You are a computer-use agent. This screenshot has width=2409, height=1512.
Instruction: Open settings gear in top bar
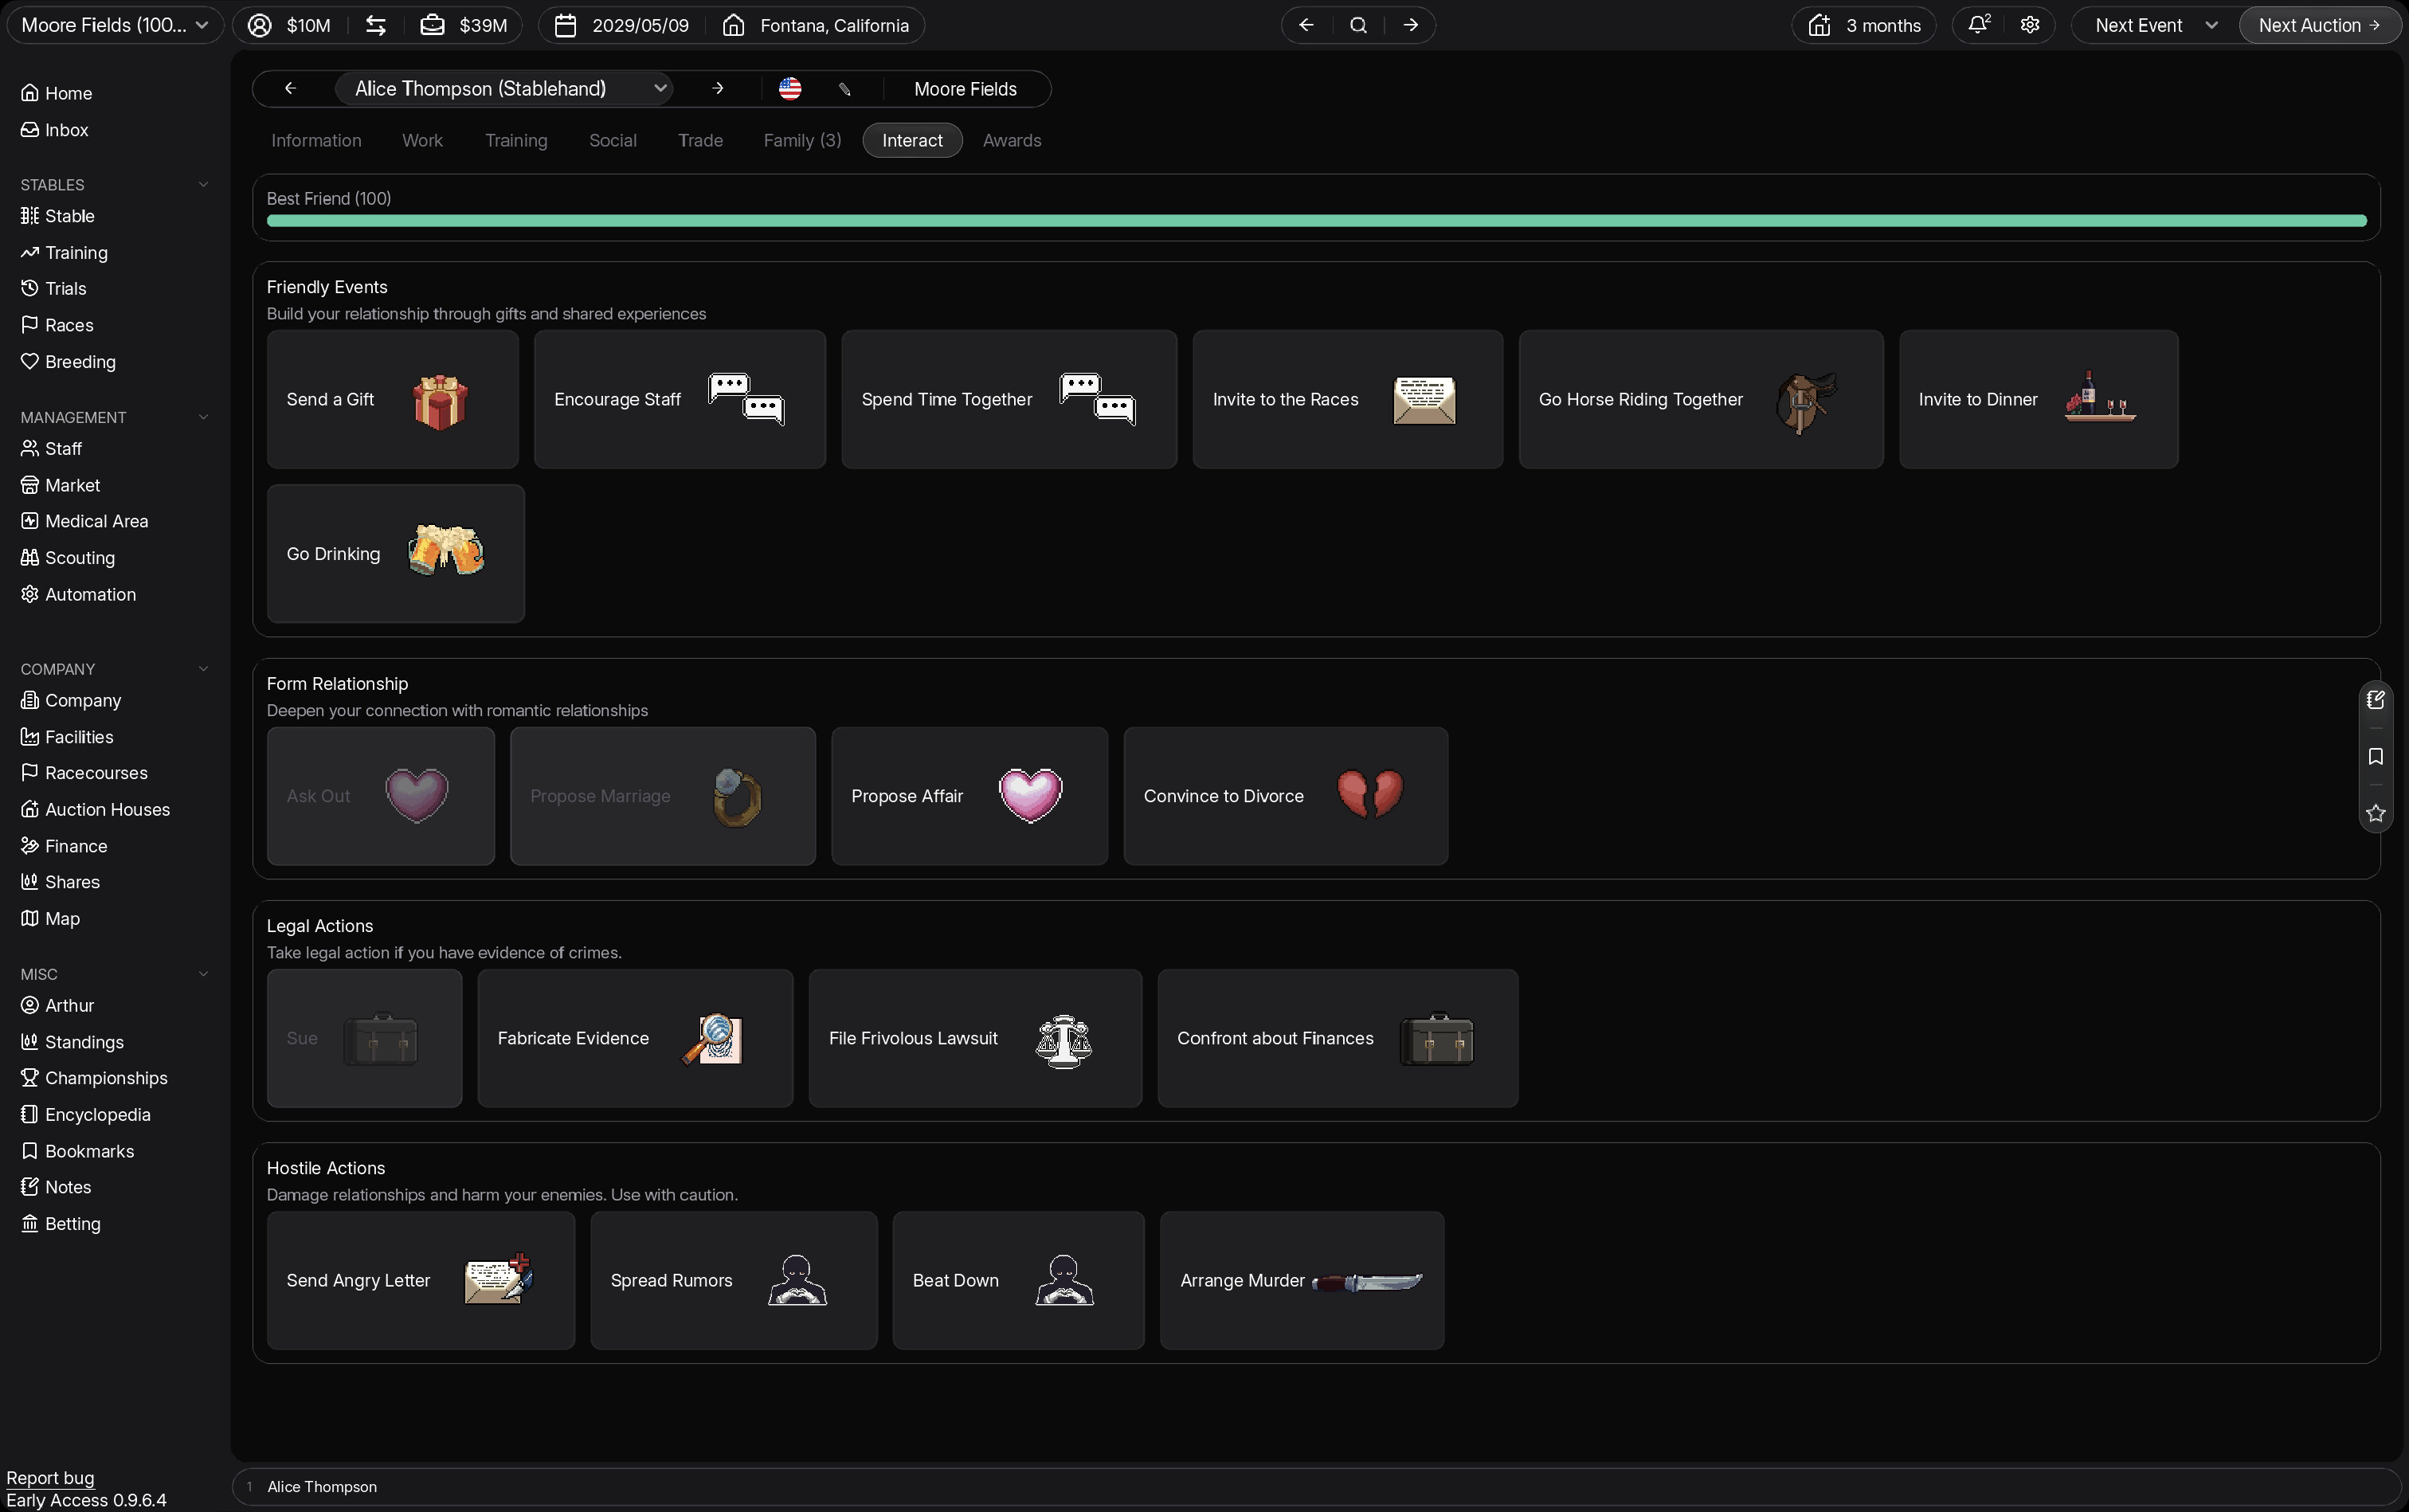(2029, 25)
